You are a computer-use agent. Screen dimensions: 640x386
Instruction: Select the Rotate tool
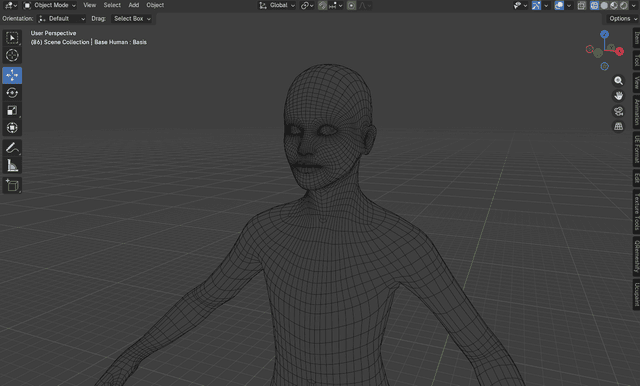(12, 93)
